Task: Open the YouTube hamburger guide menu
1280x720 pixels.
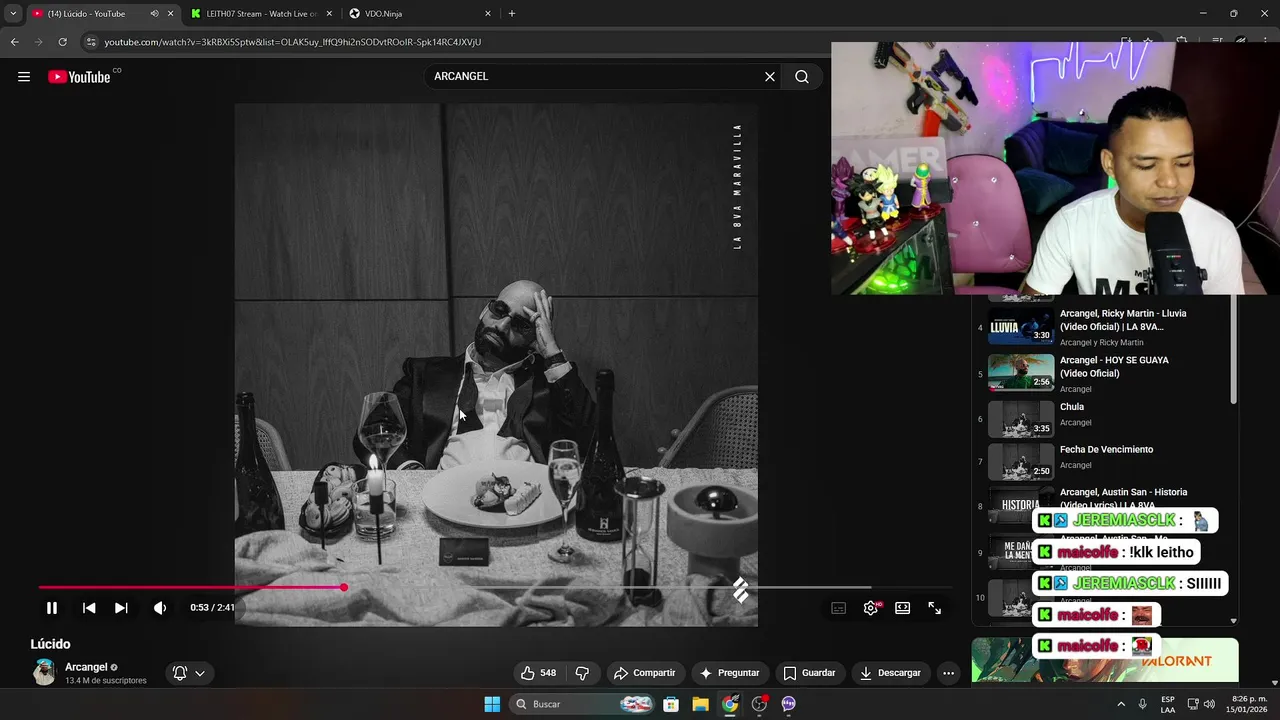Action: pyautogui.click(x=24, y=77)
